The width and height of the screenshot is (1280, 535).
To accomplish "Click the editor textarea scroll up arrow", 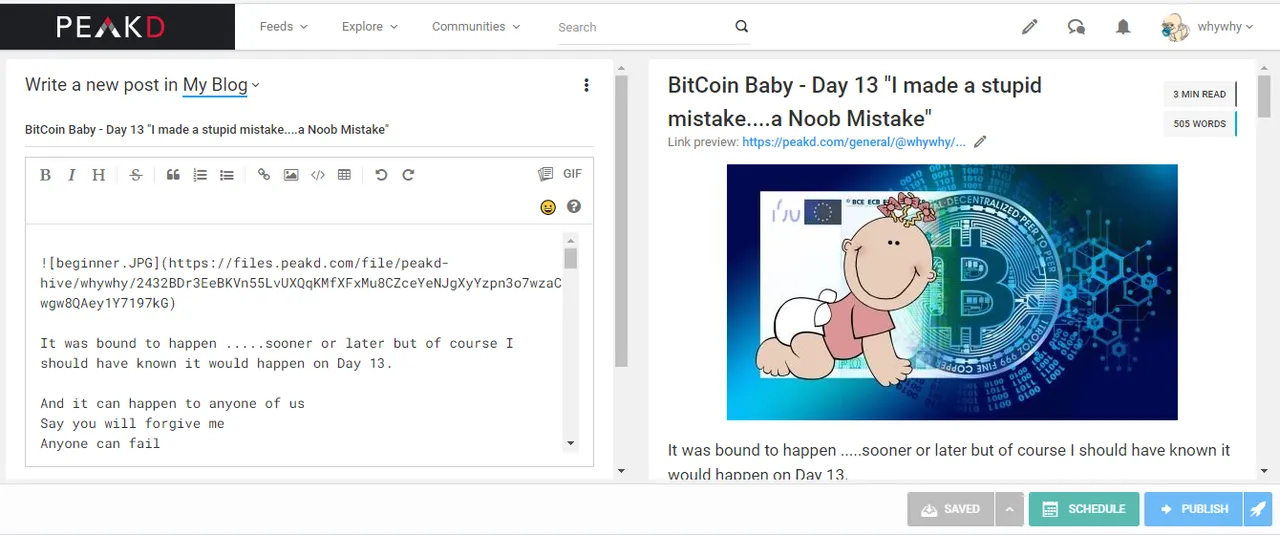I will pos(571,240).
